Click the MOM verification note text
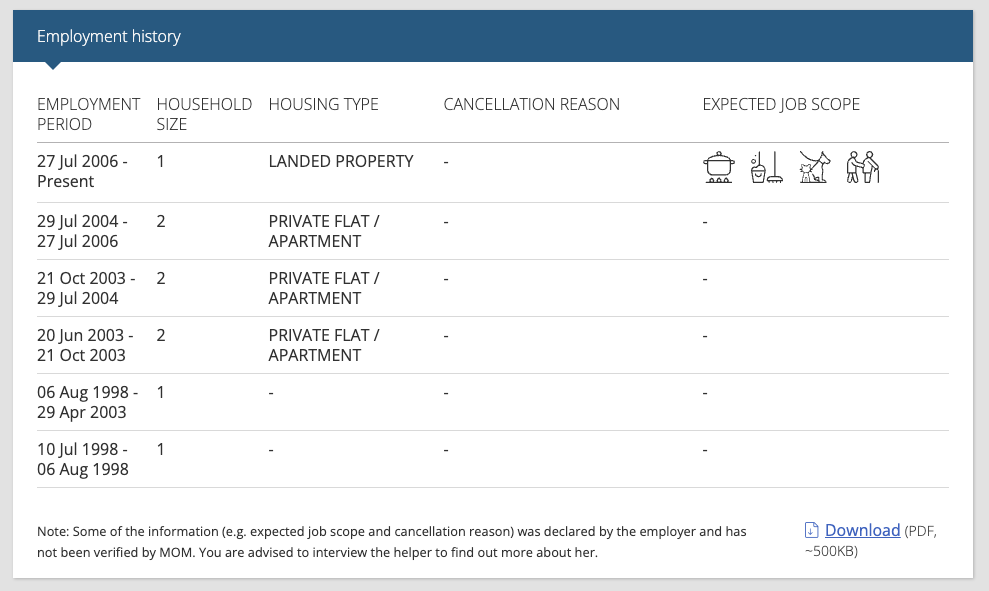Image resolution: width=989 pixels, height=591 pixels. (x=392, y=542)
